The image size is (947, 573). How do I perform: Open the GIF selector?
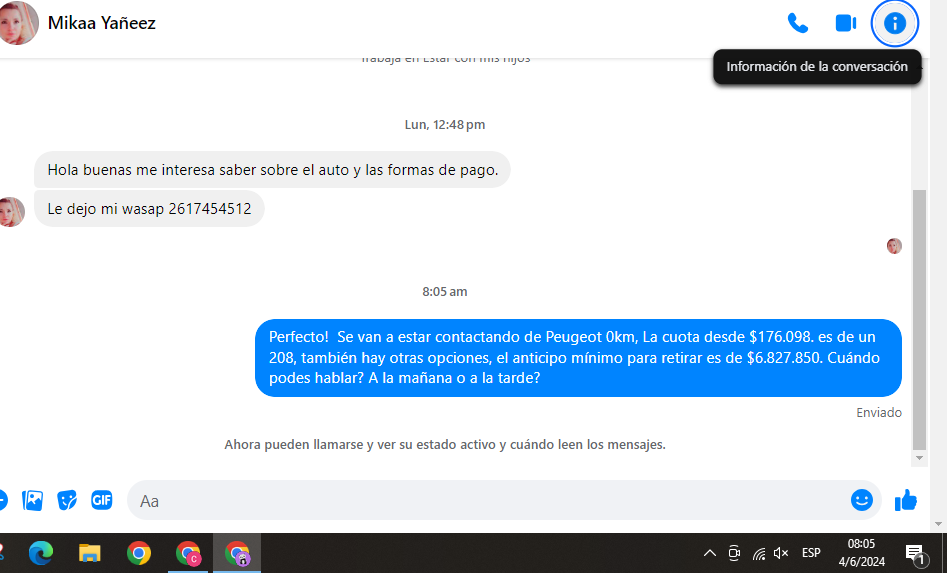pos(101,500)
